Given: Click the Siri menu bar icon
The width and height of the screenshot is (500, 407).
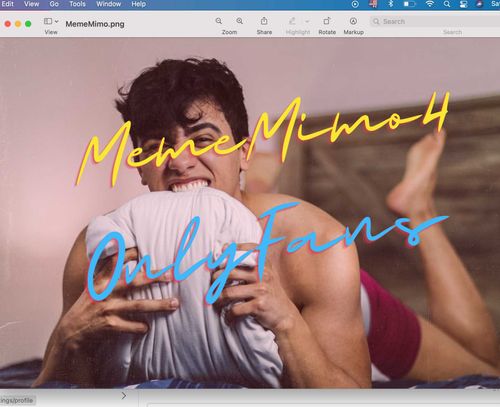Looking at the screenshot, I should (479, 4).
